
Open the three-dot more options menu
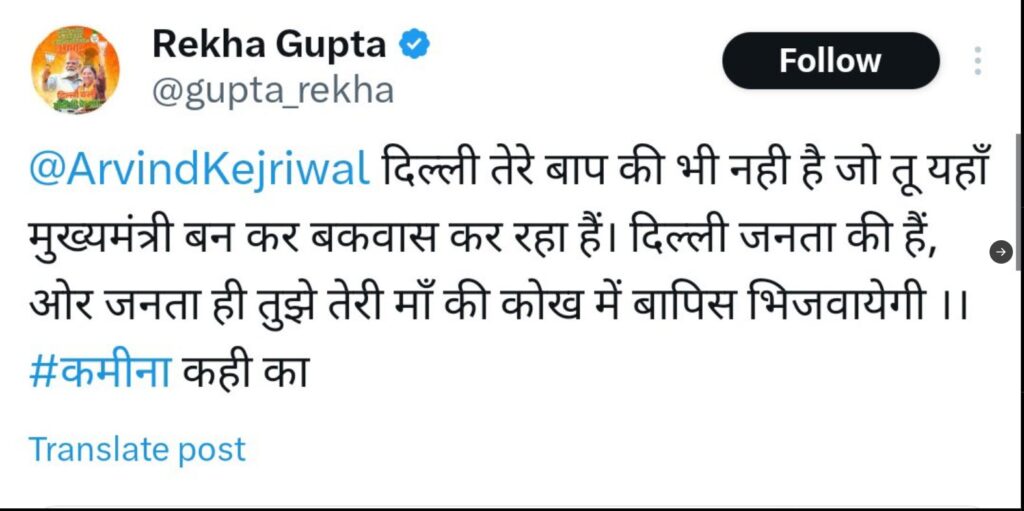click(x=978, y=61)
